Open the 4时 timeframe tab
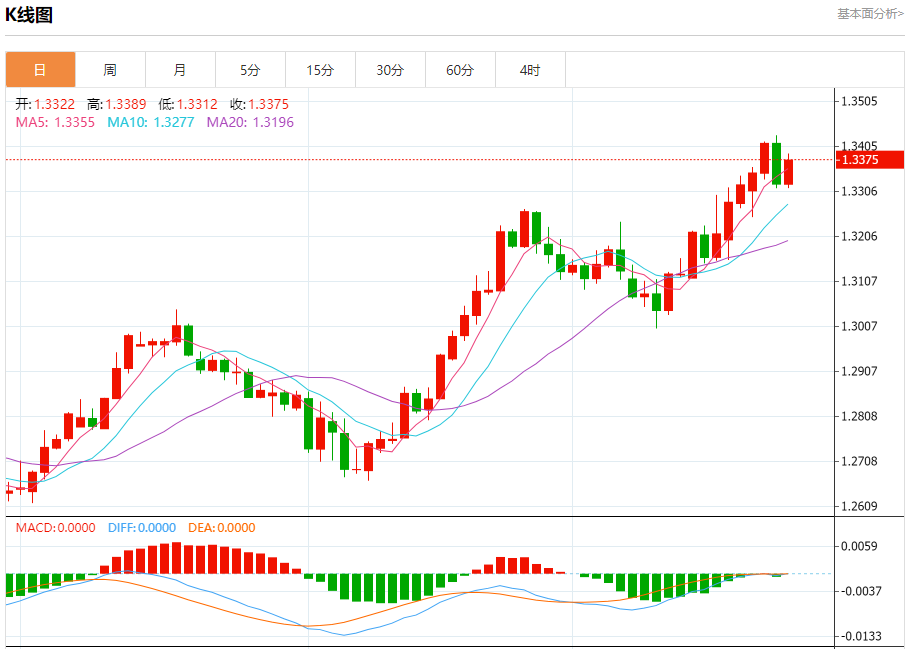 point(530,70)
